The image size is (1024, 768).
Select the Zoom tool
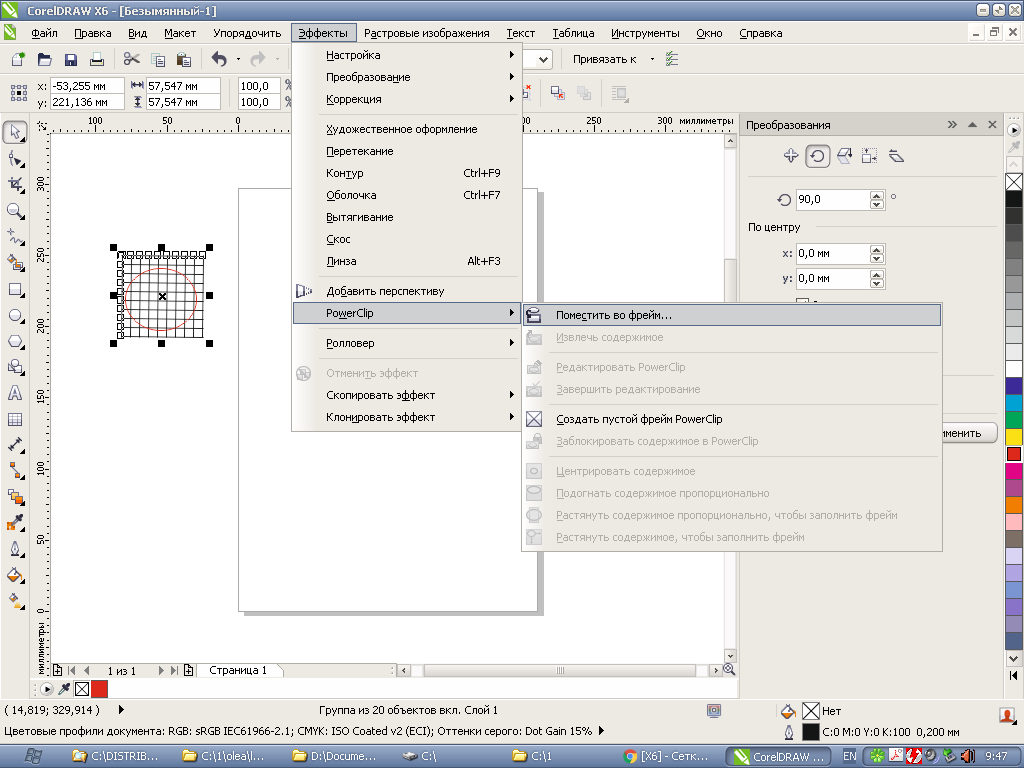(x=15, y=211)
